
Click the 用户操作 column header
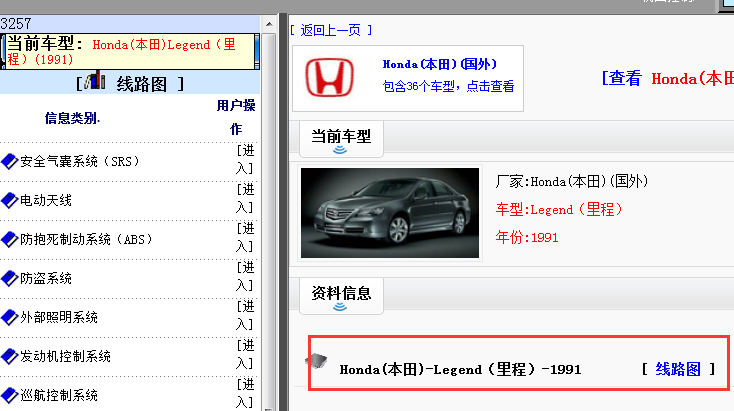point(236,117)
